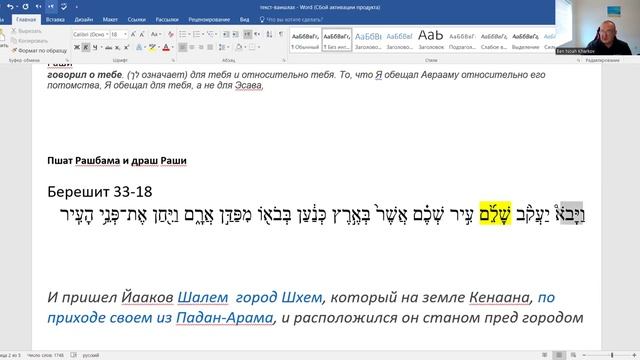Screen dimensions: 640x360
Task: Undo the last action in Quick Access toolbar
Action: pyautogui.click(x=10, y=7)
